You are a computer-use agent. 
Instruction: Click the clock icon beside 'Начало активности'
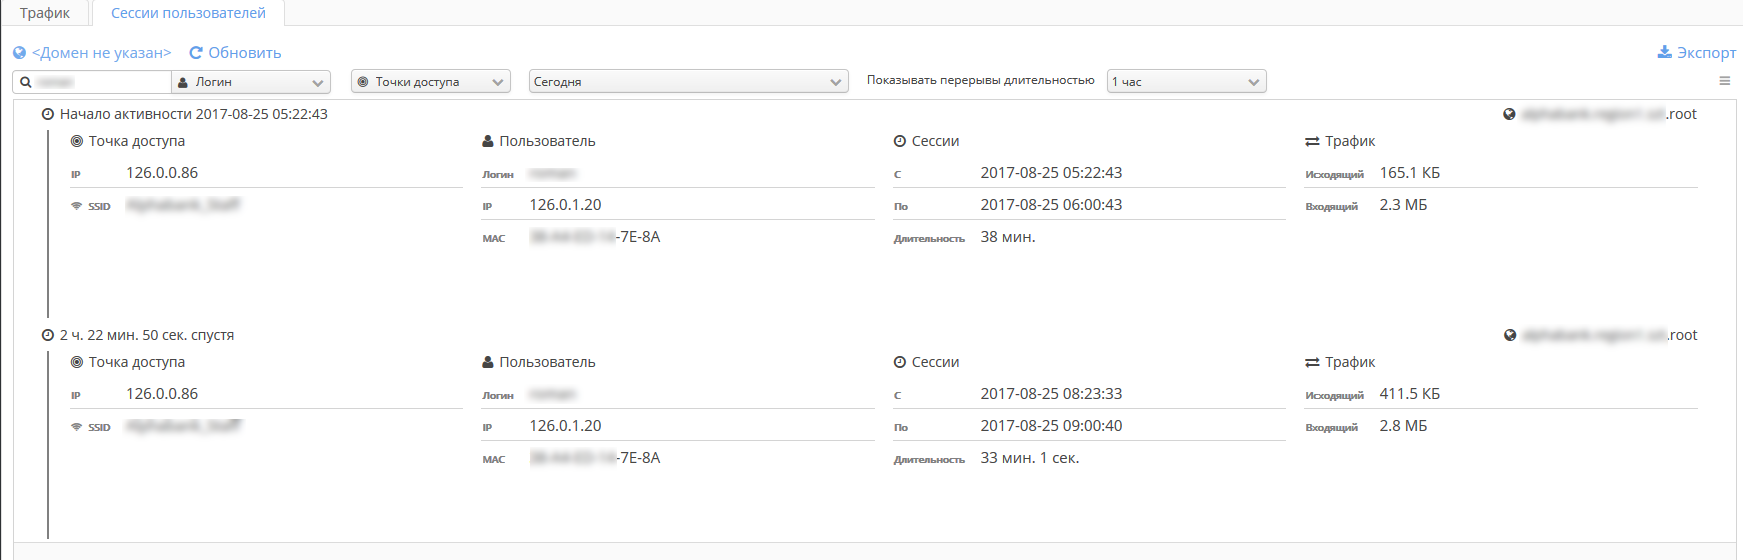(x=47, y=114)
